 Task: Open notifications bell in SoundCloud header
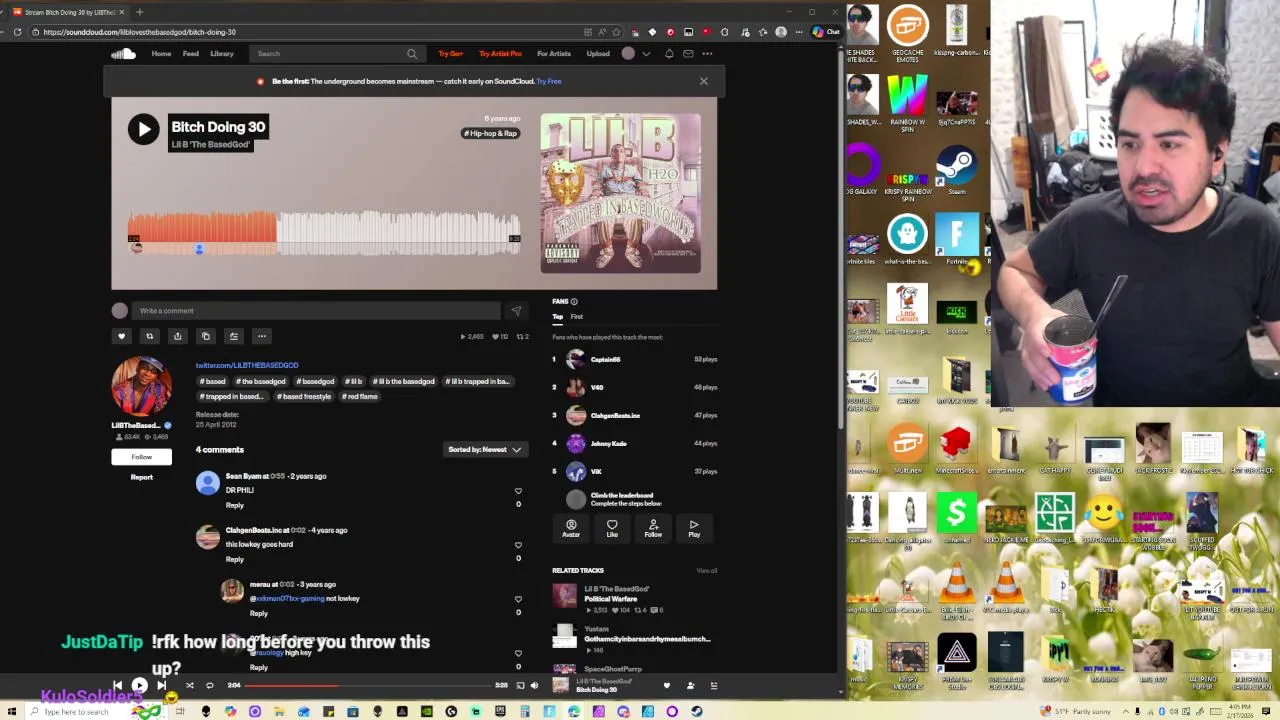click(669, 54)
